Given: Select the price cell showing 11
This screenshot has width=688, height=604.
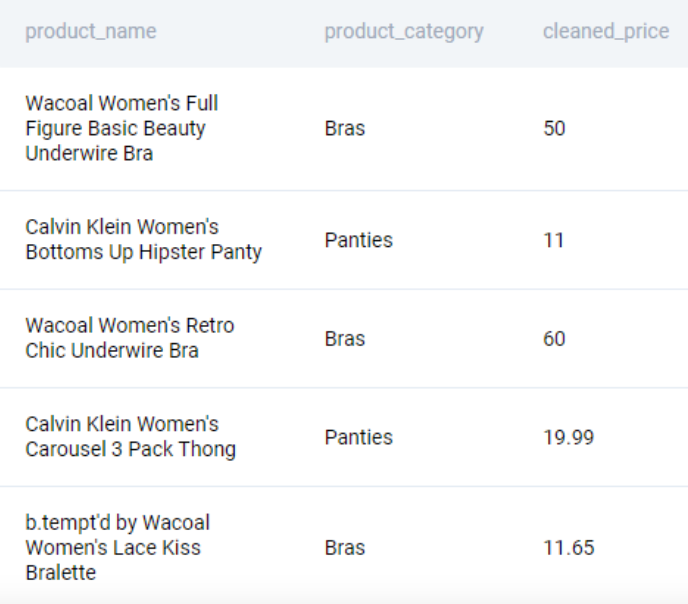Looking at the screenshot, I should coord(554,240).
